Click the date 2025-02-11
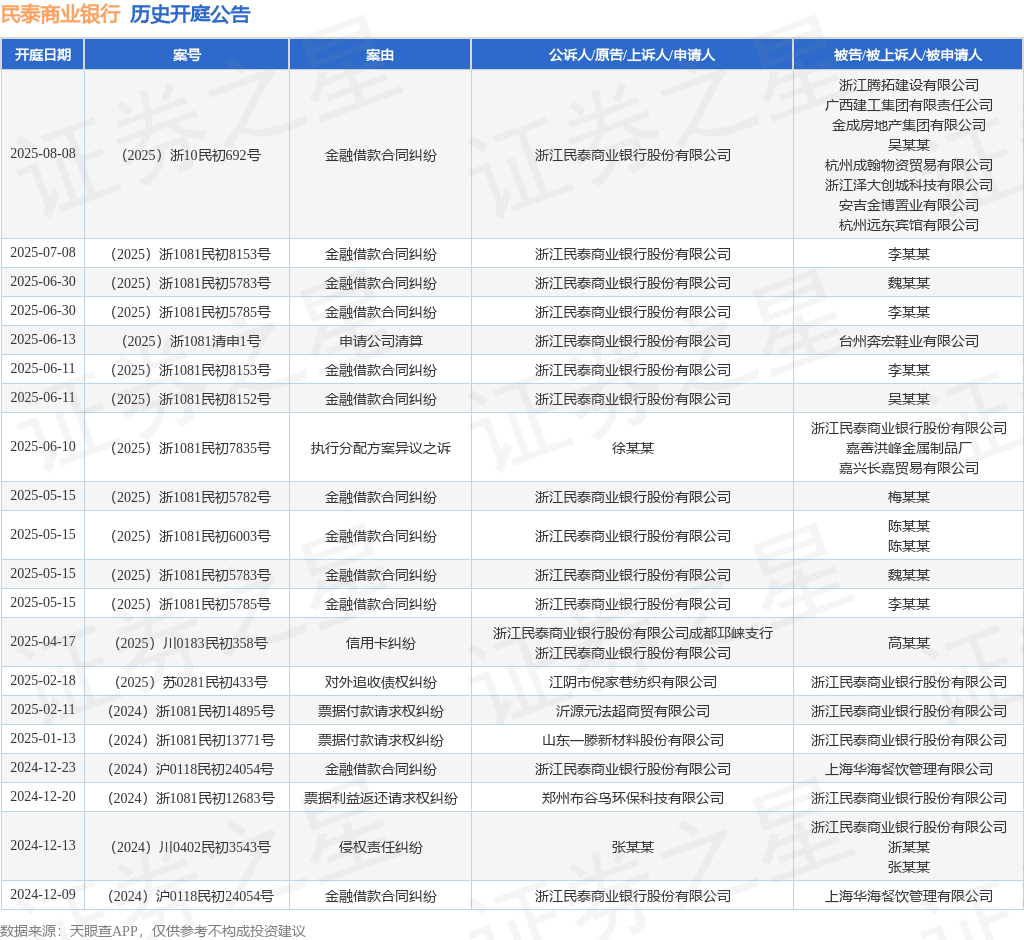This screenshot has width=1024, height=940. [x=43, y=710]
